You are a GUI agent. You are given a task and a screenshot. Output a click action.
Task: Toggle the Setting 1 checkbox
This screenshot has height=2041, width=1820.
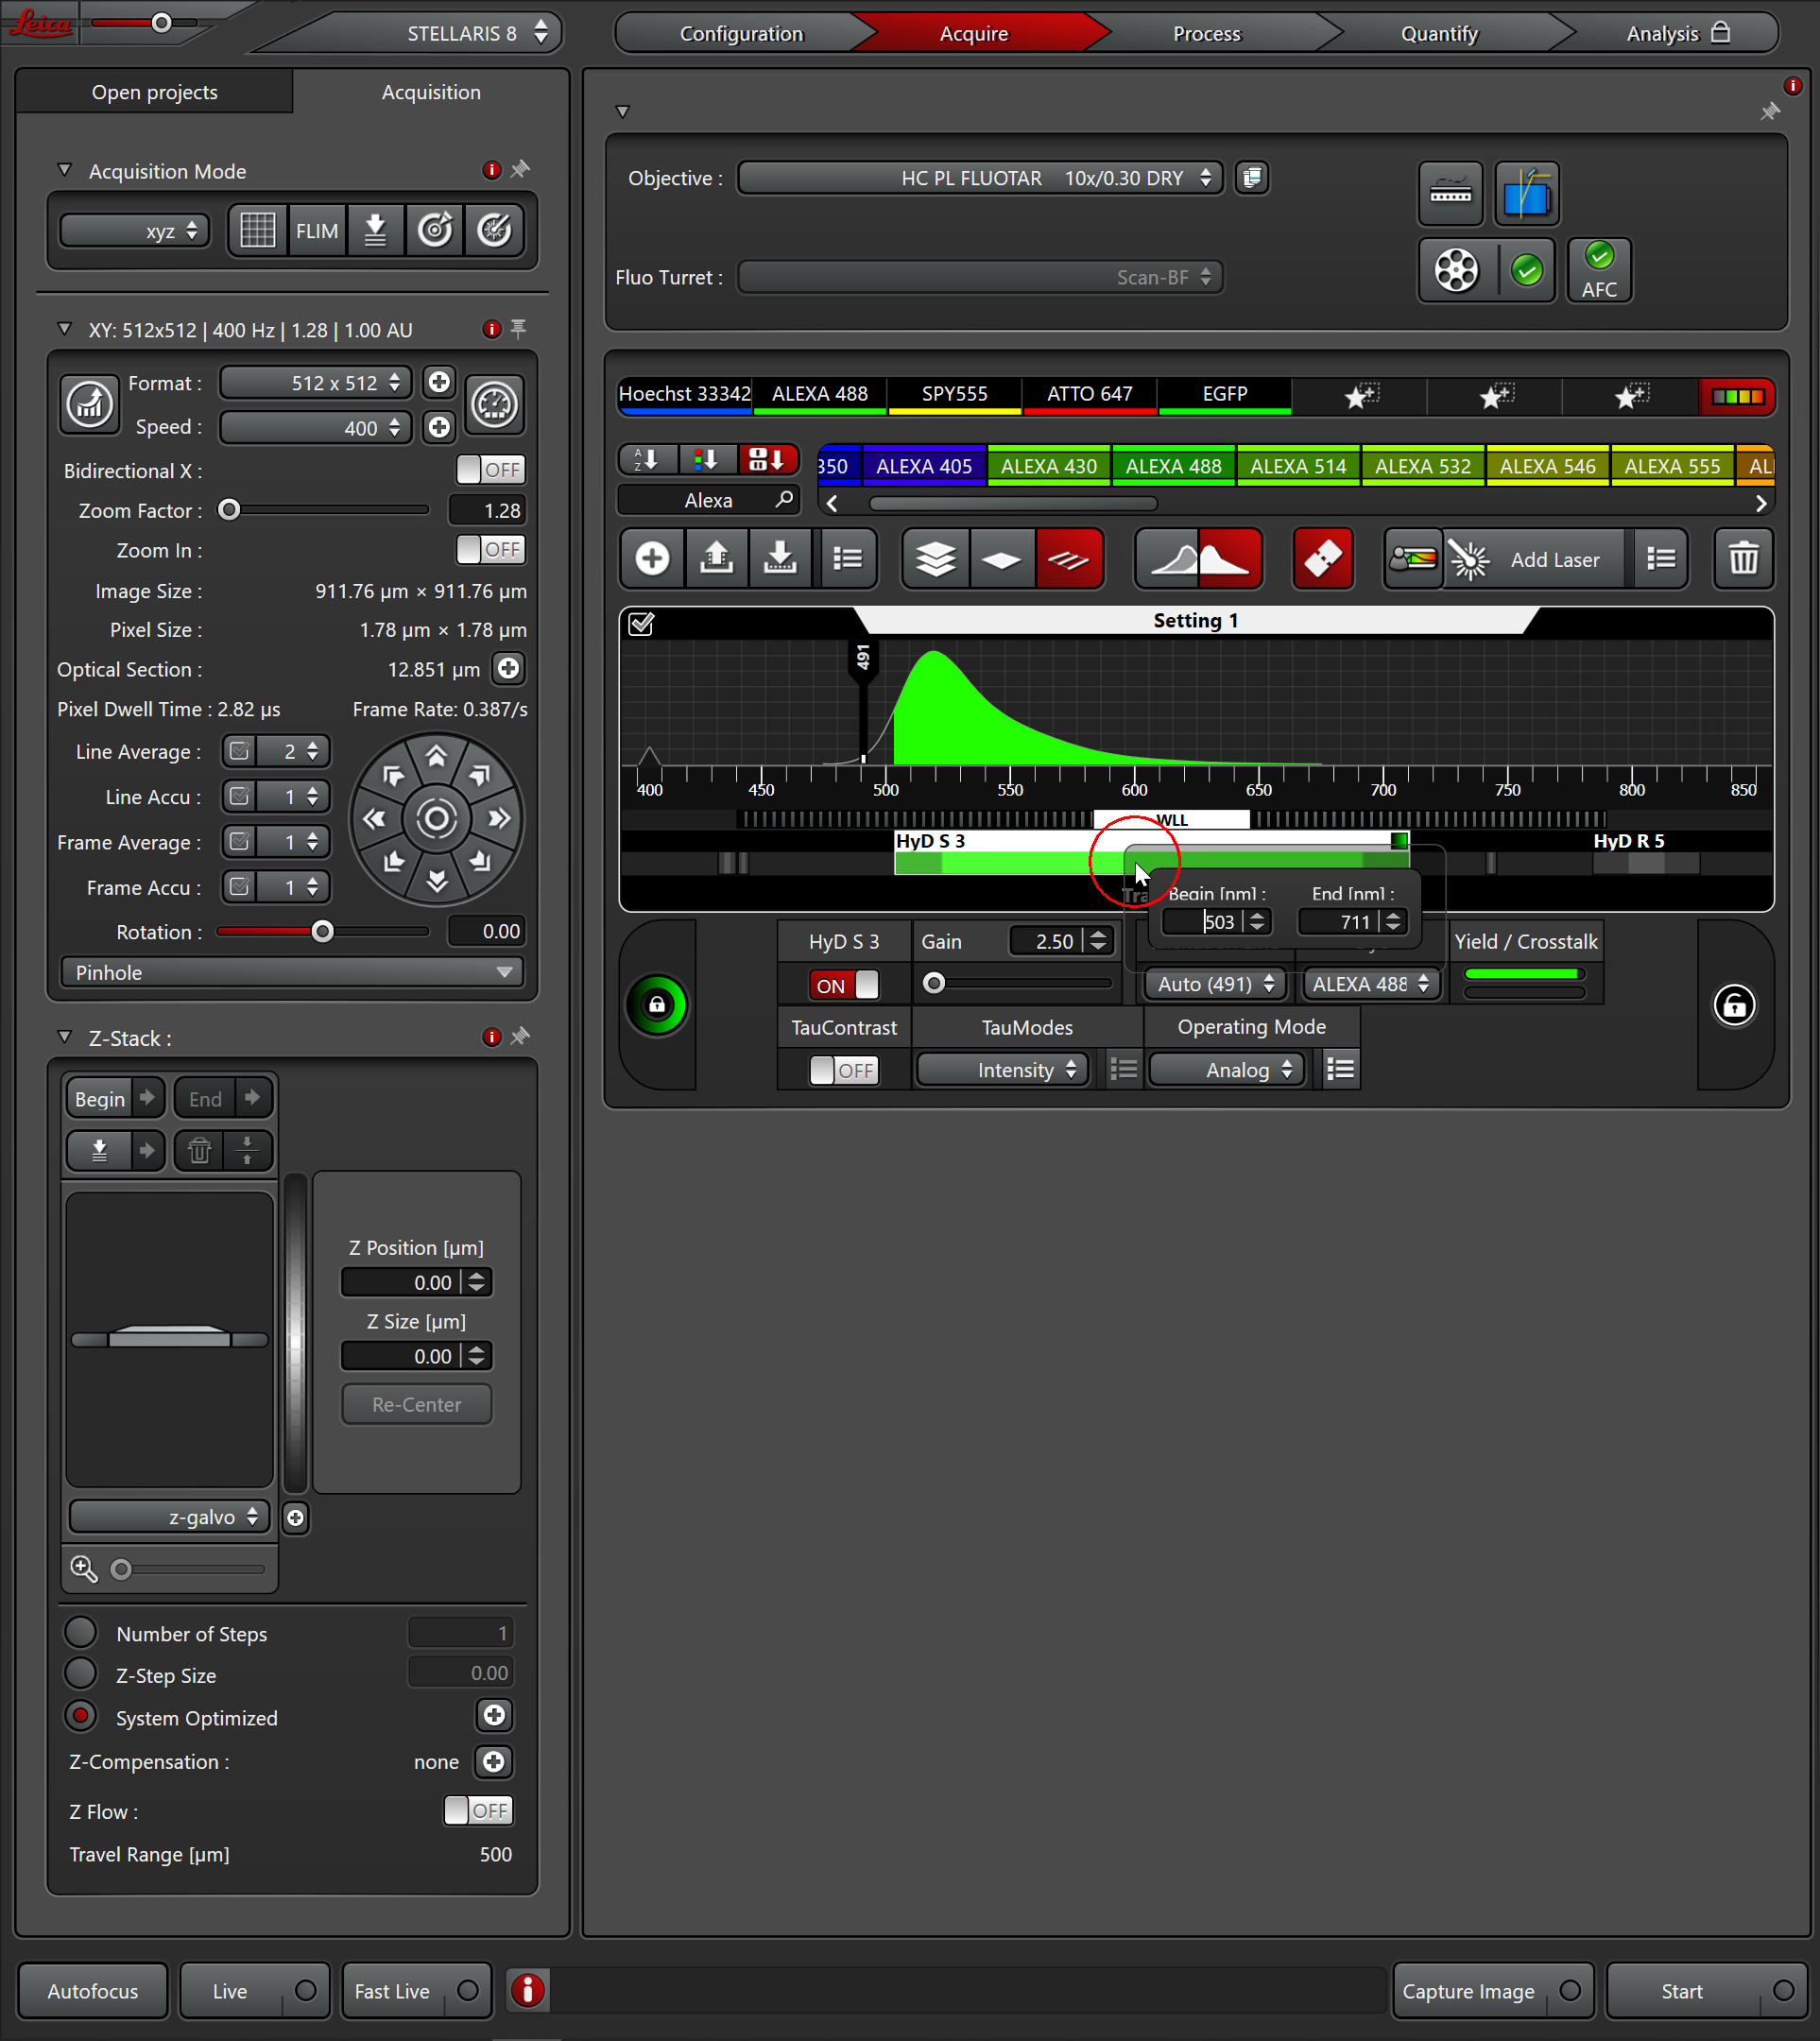[x=641, y=624]
